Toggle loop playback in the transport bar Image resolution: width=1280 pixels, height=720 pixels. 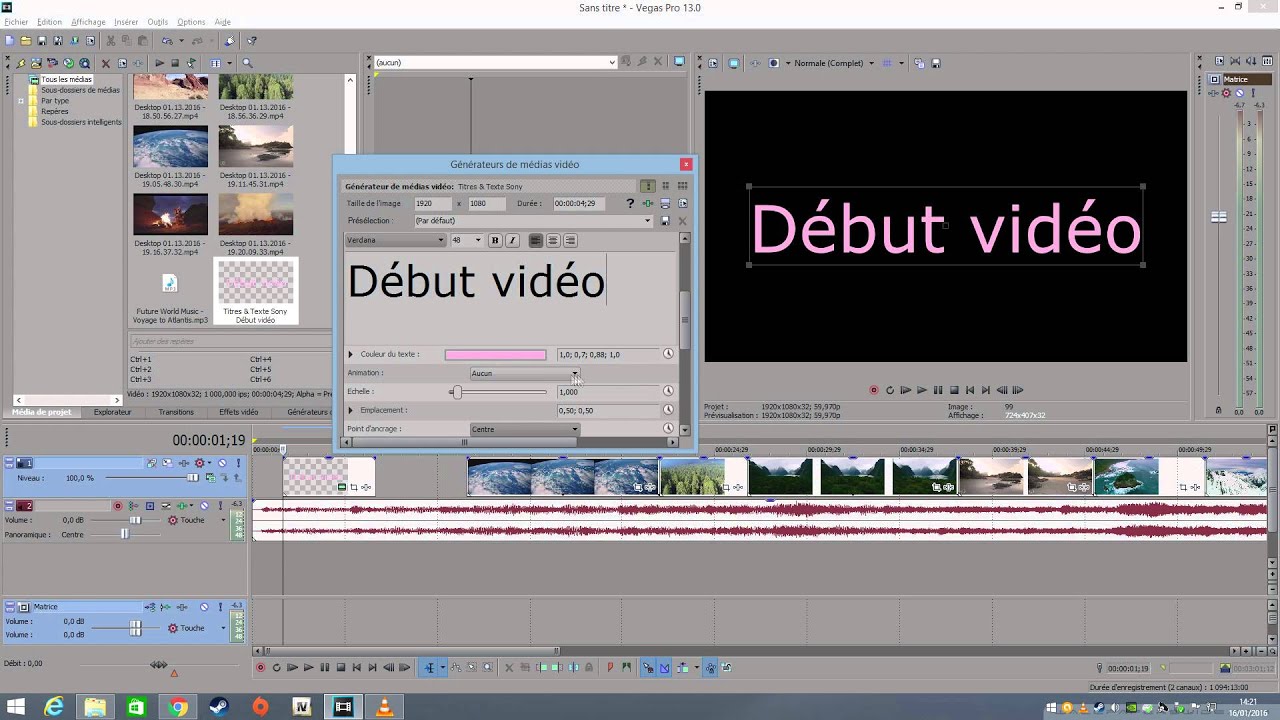point(277,668)
